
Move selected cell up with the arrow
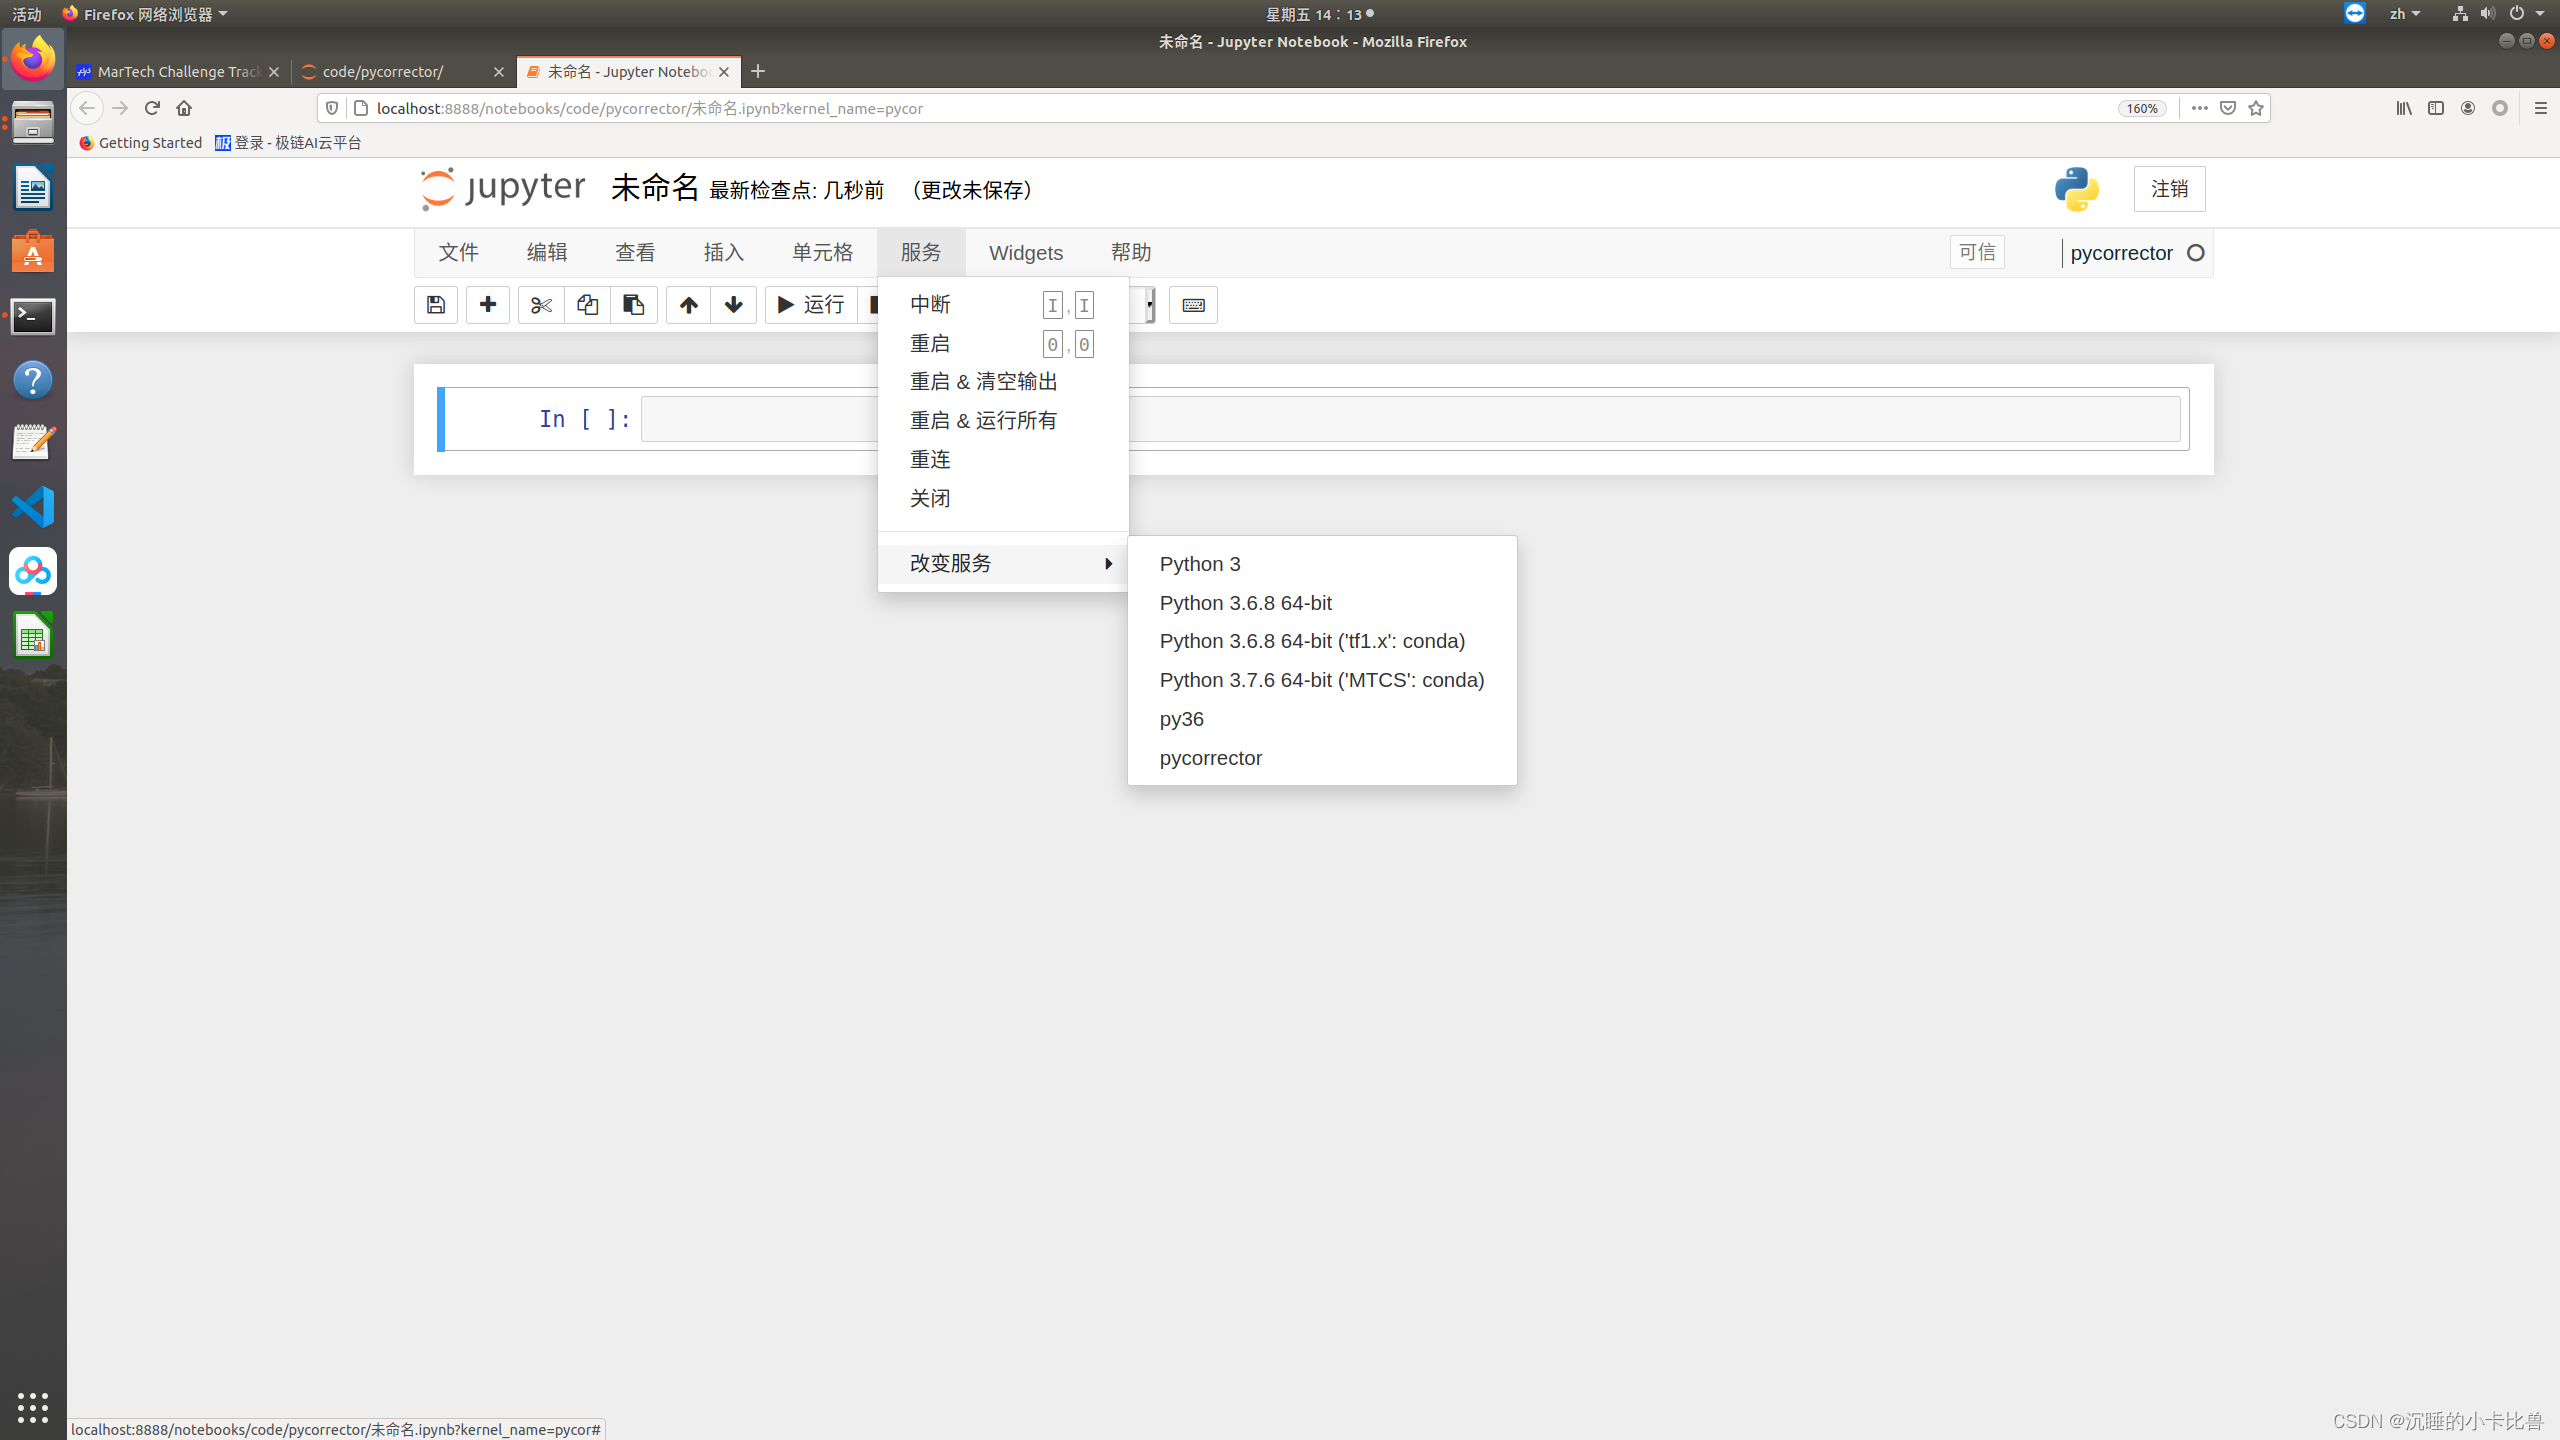(x=689, y=305)
